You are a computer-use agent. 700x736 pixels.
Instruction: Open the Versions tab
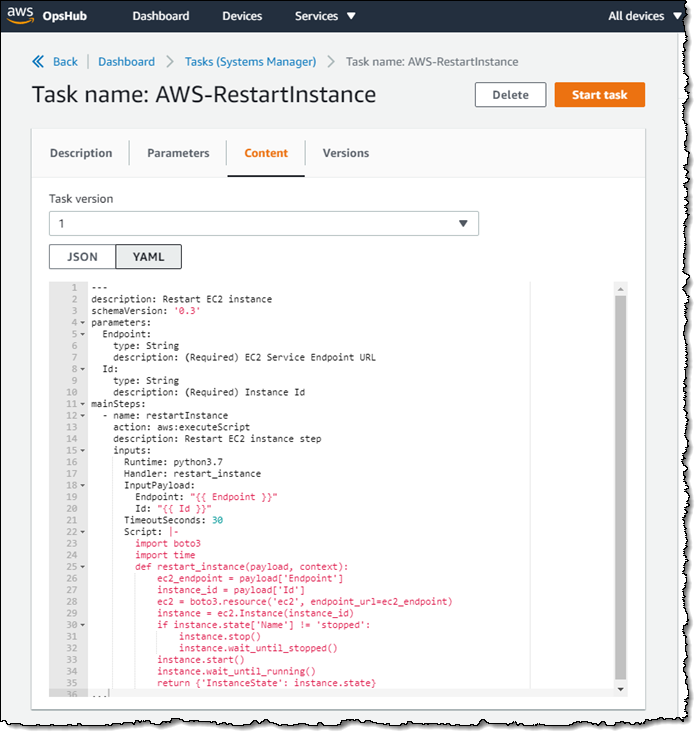coord(345,153)
